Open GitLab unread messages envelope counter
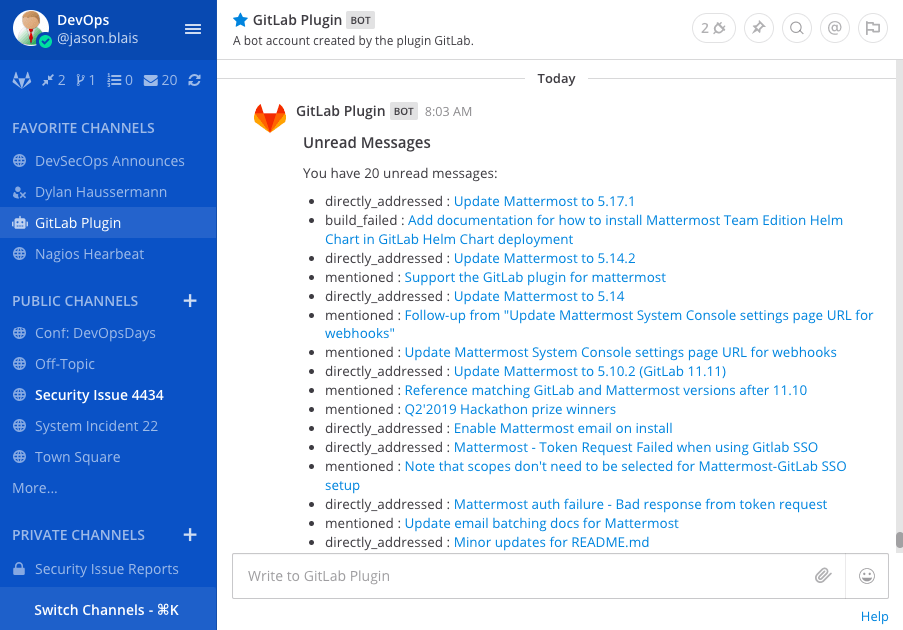 (x=160, y=80)
